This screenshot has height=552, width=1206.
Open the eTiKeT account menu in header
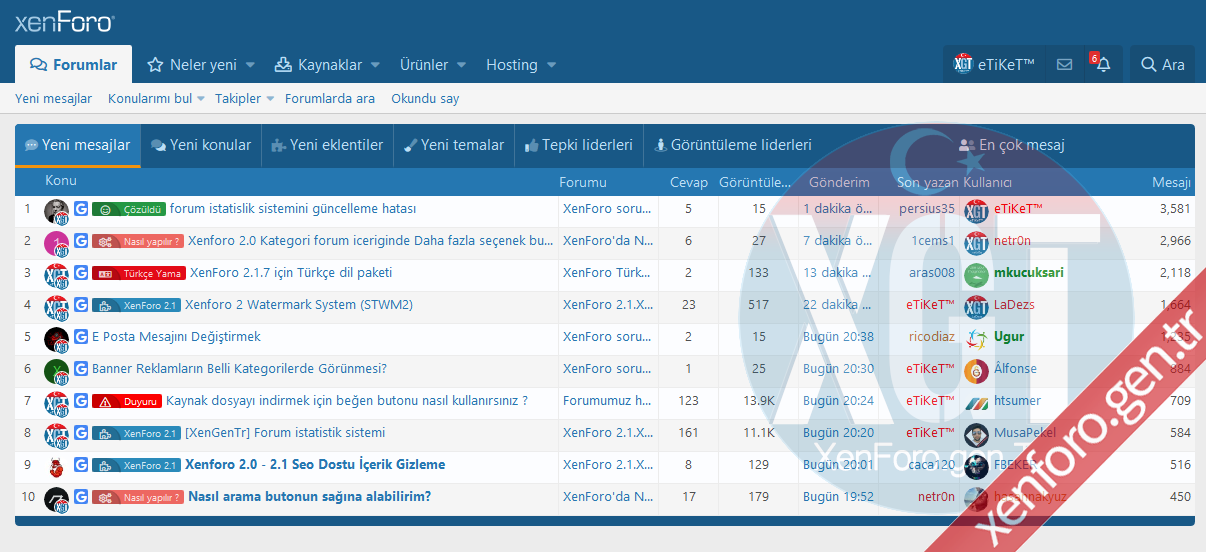(994, 65)
